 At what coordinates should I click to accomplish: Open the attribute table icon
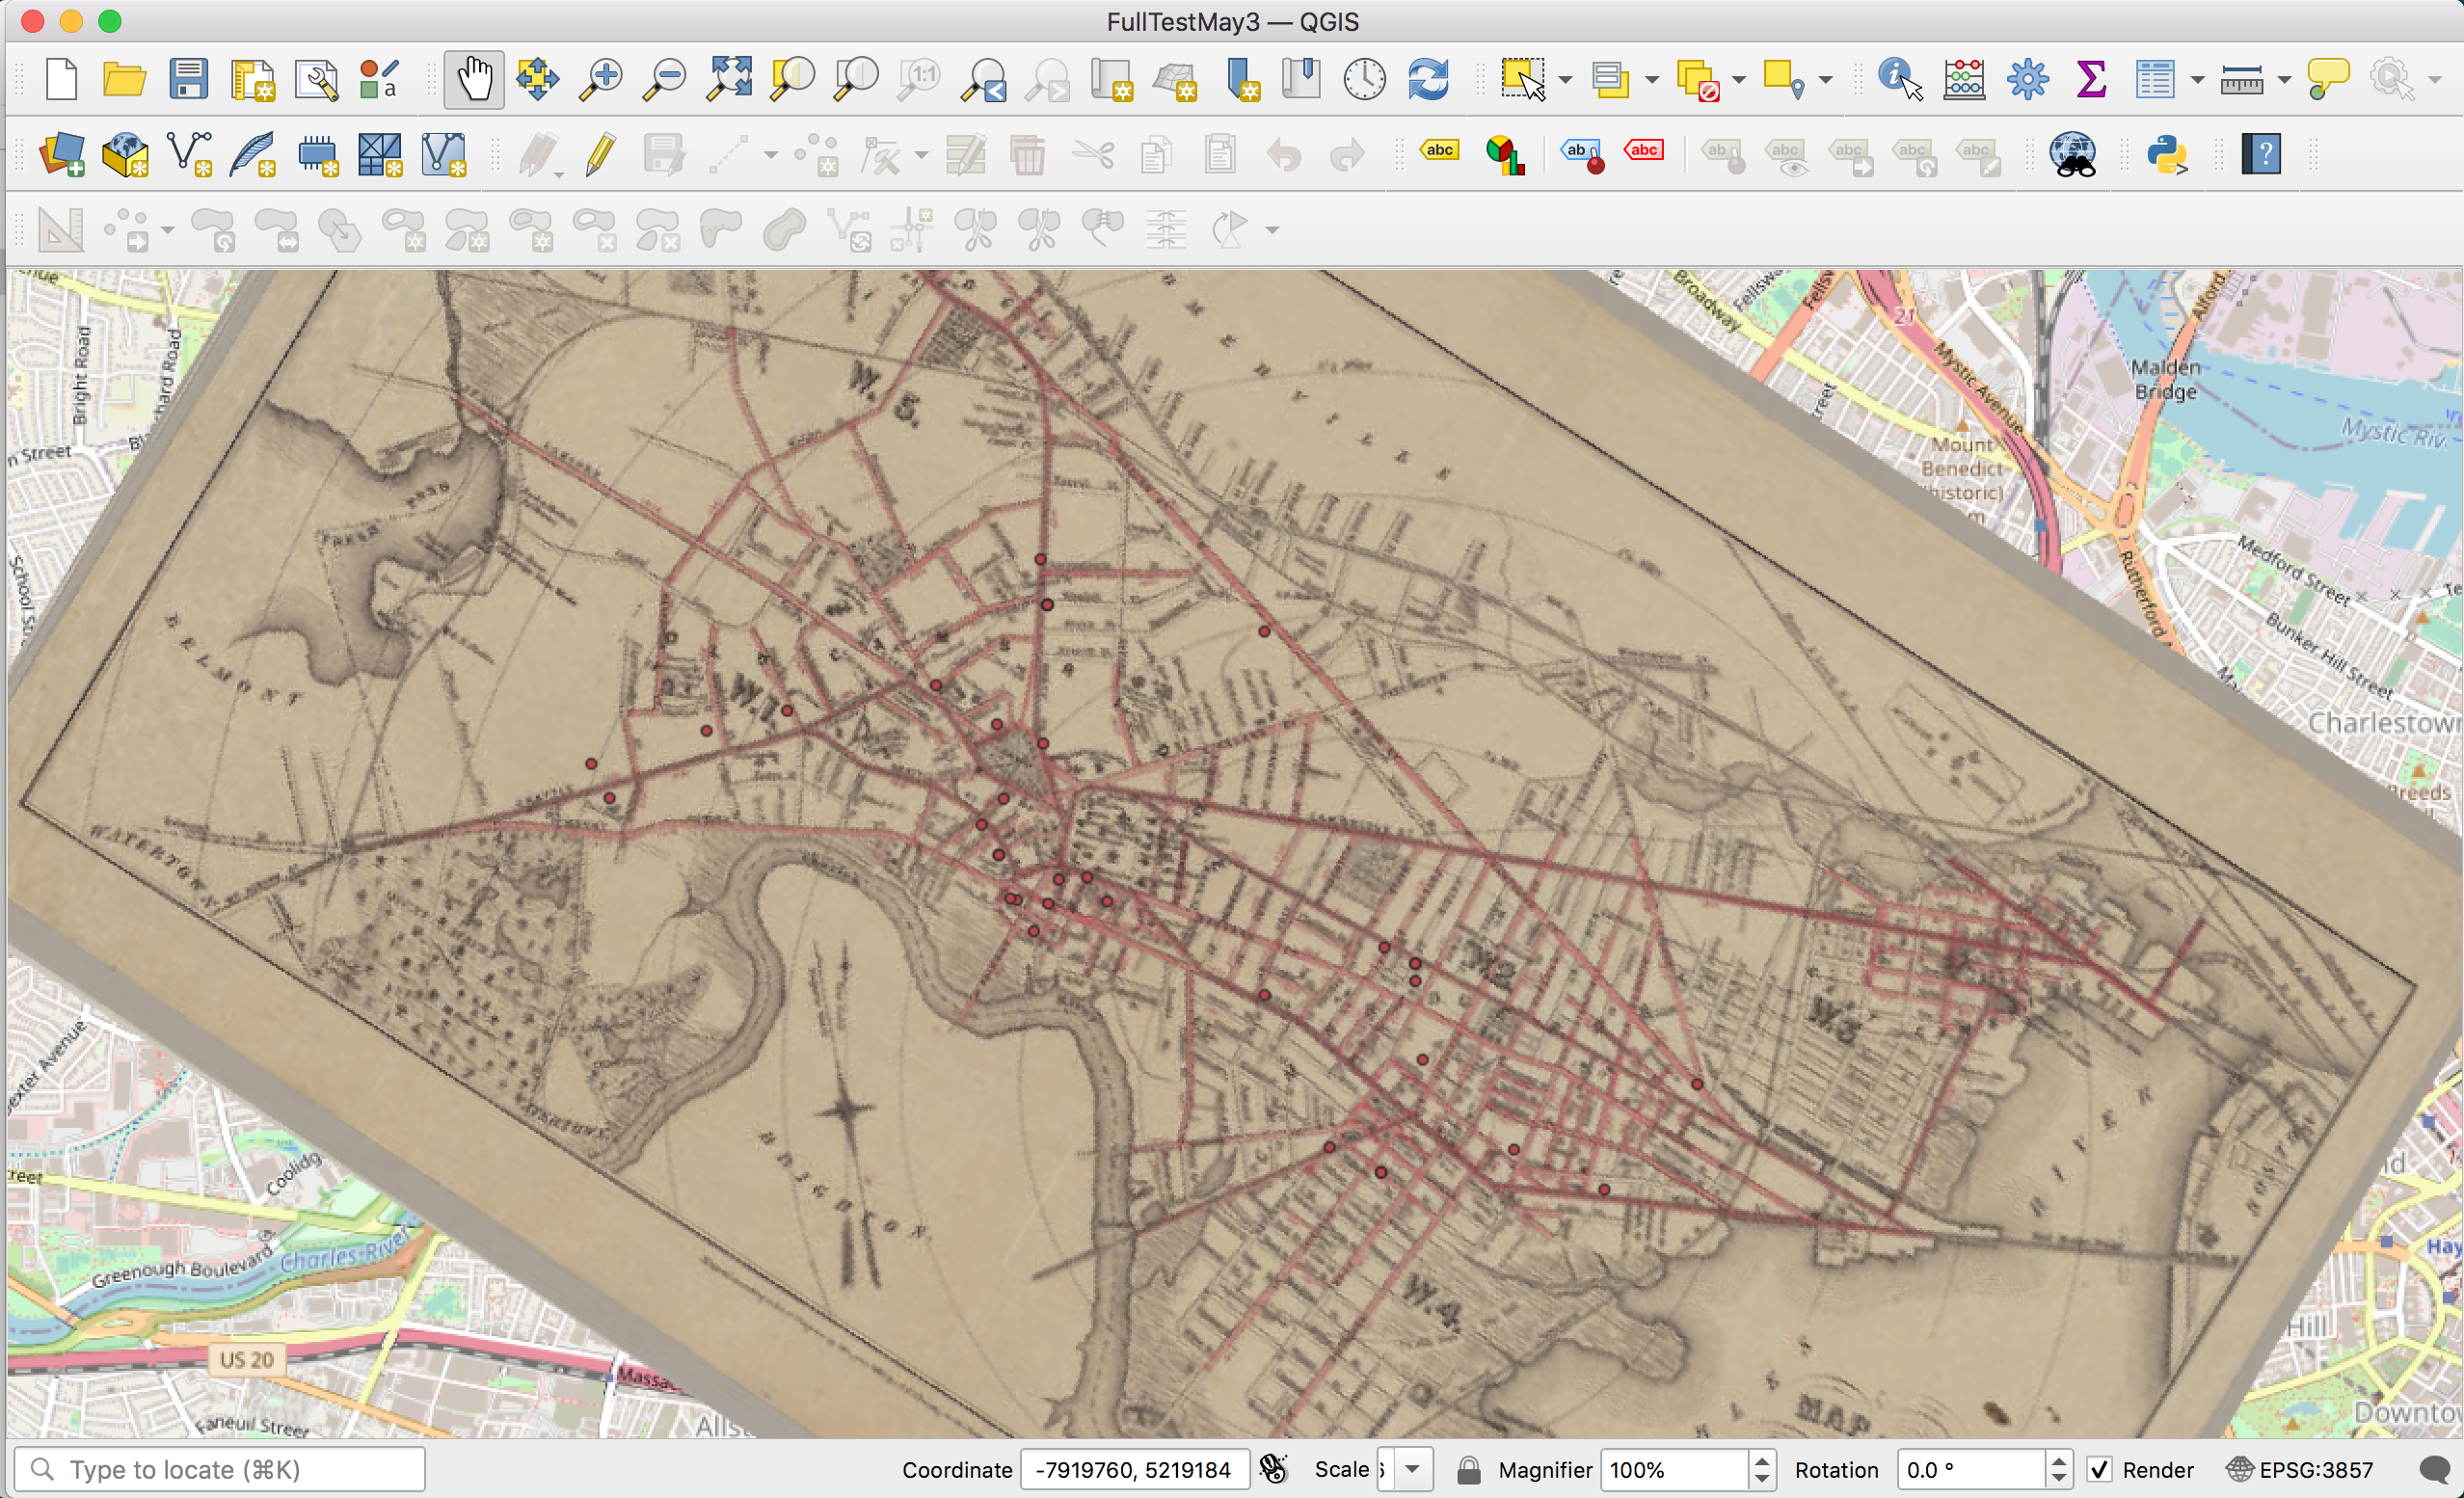(x=2155, y=79)
